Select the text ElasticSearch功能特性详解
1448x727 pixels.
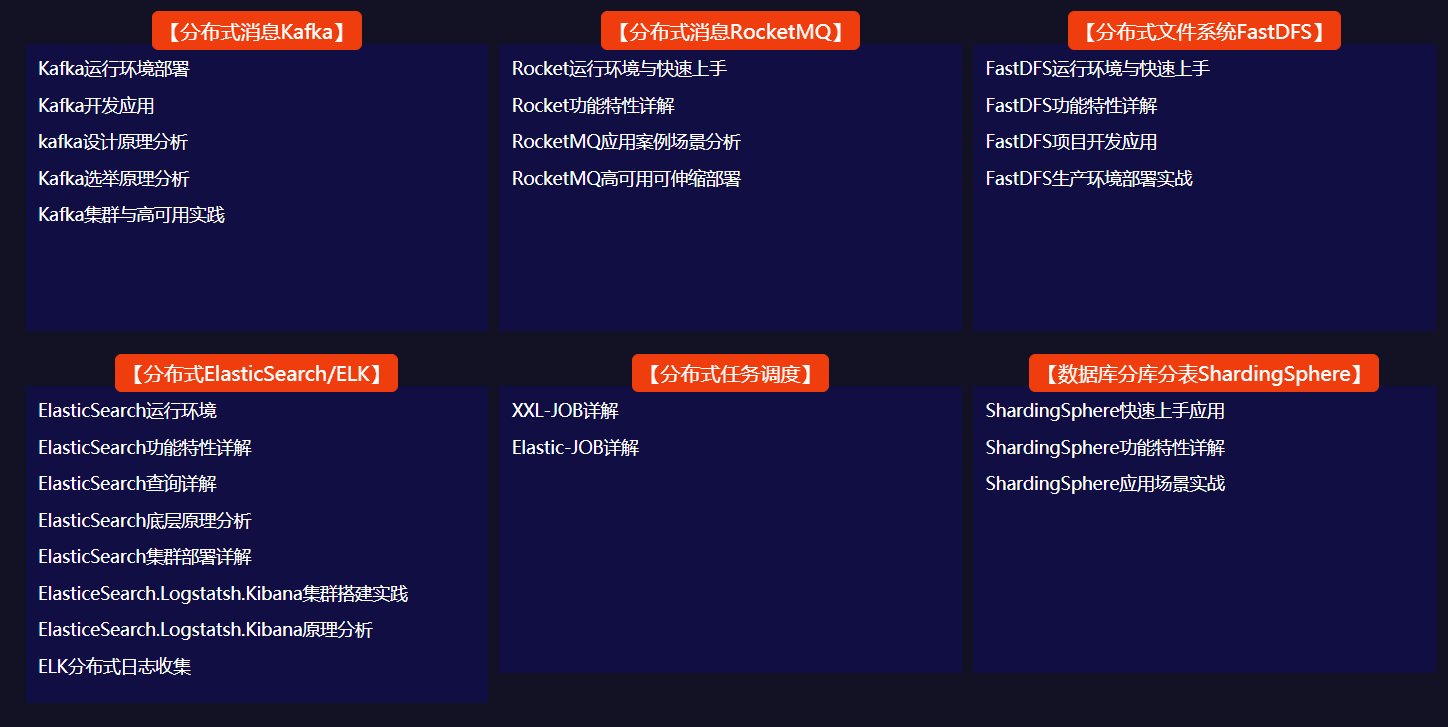click(x=145, y=448)
